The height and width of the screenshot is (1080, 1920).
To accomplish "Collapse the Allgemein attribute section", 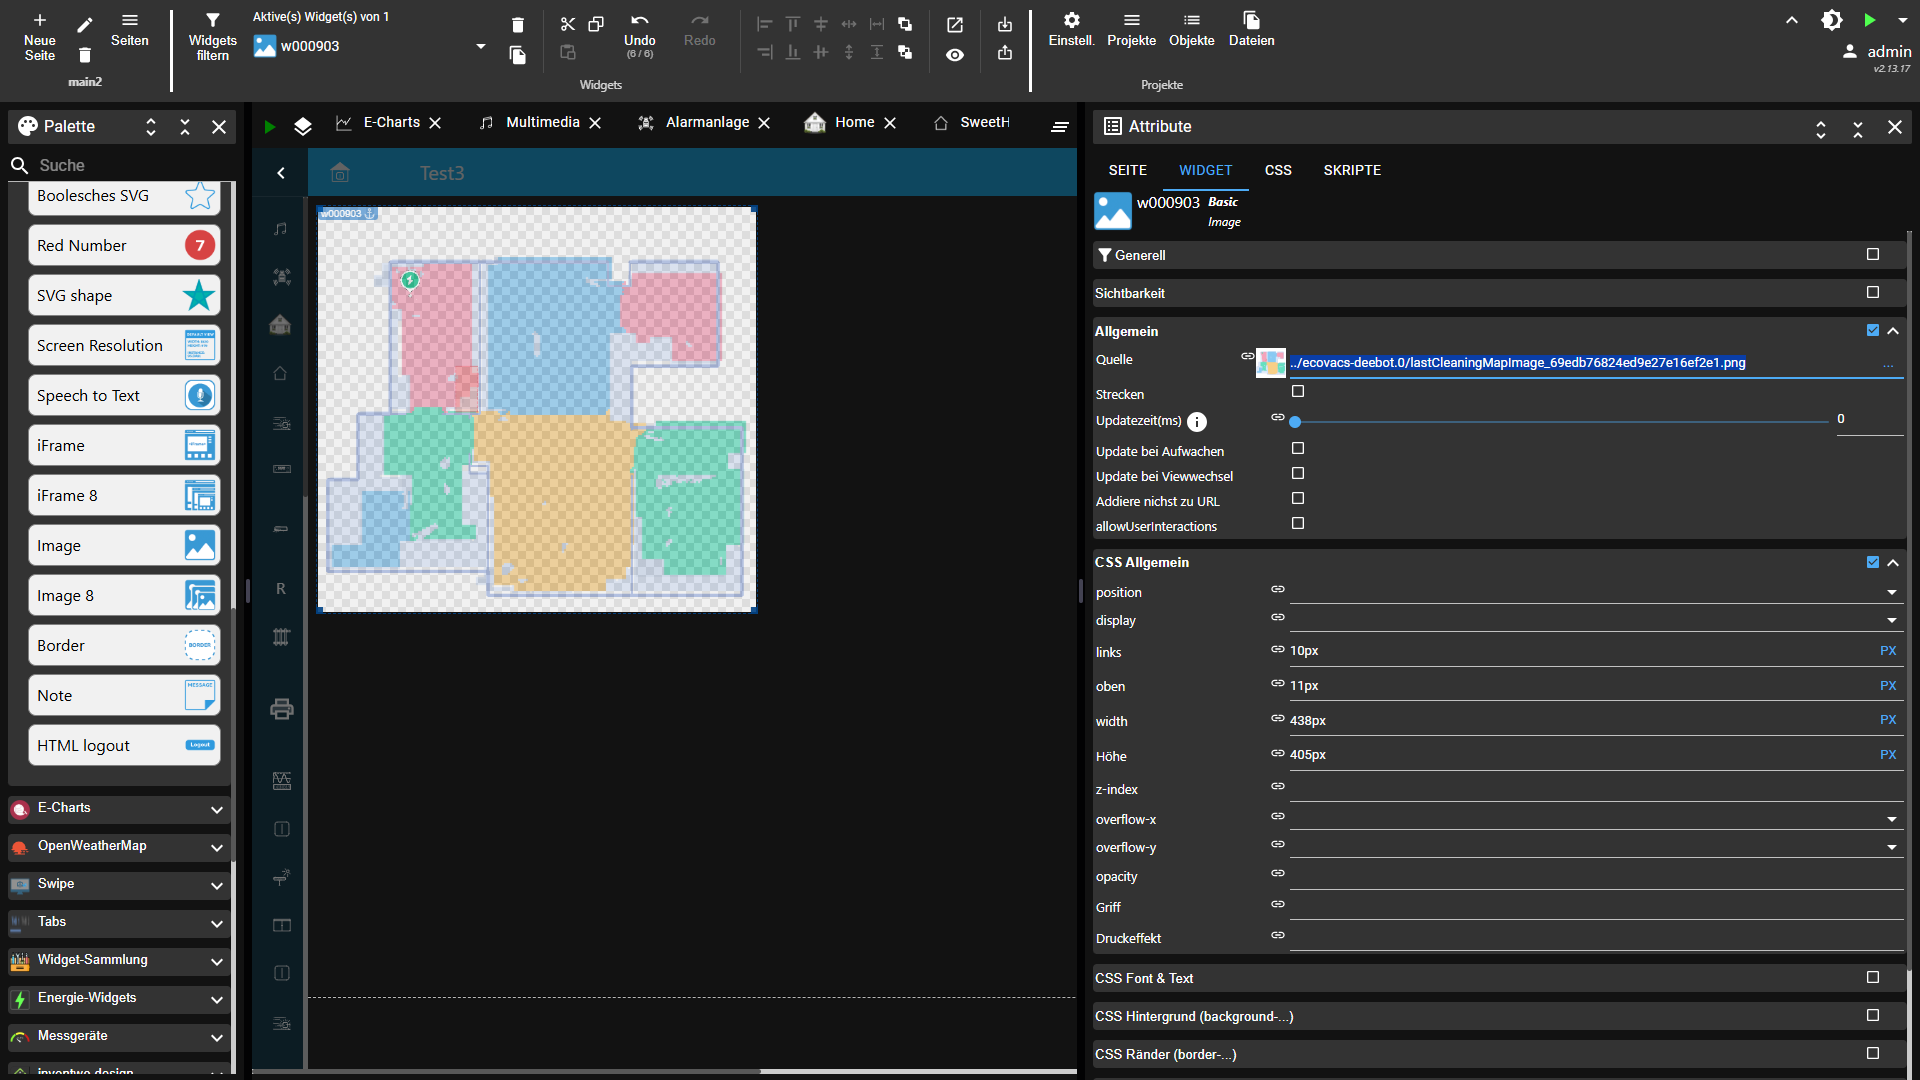I will (1895, 331).
